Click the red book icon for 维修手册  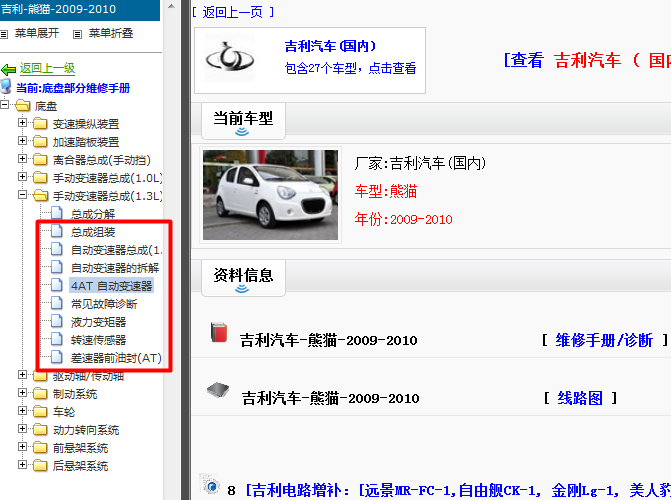click(219, 333)
